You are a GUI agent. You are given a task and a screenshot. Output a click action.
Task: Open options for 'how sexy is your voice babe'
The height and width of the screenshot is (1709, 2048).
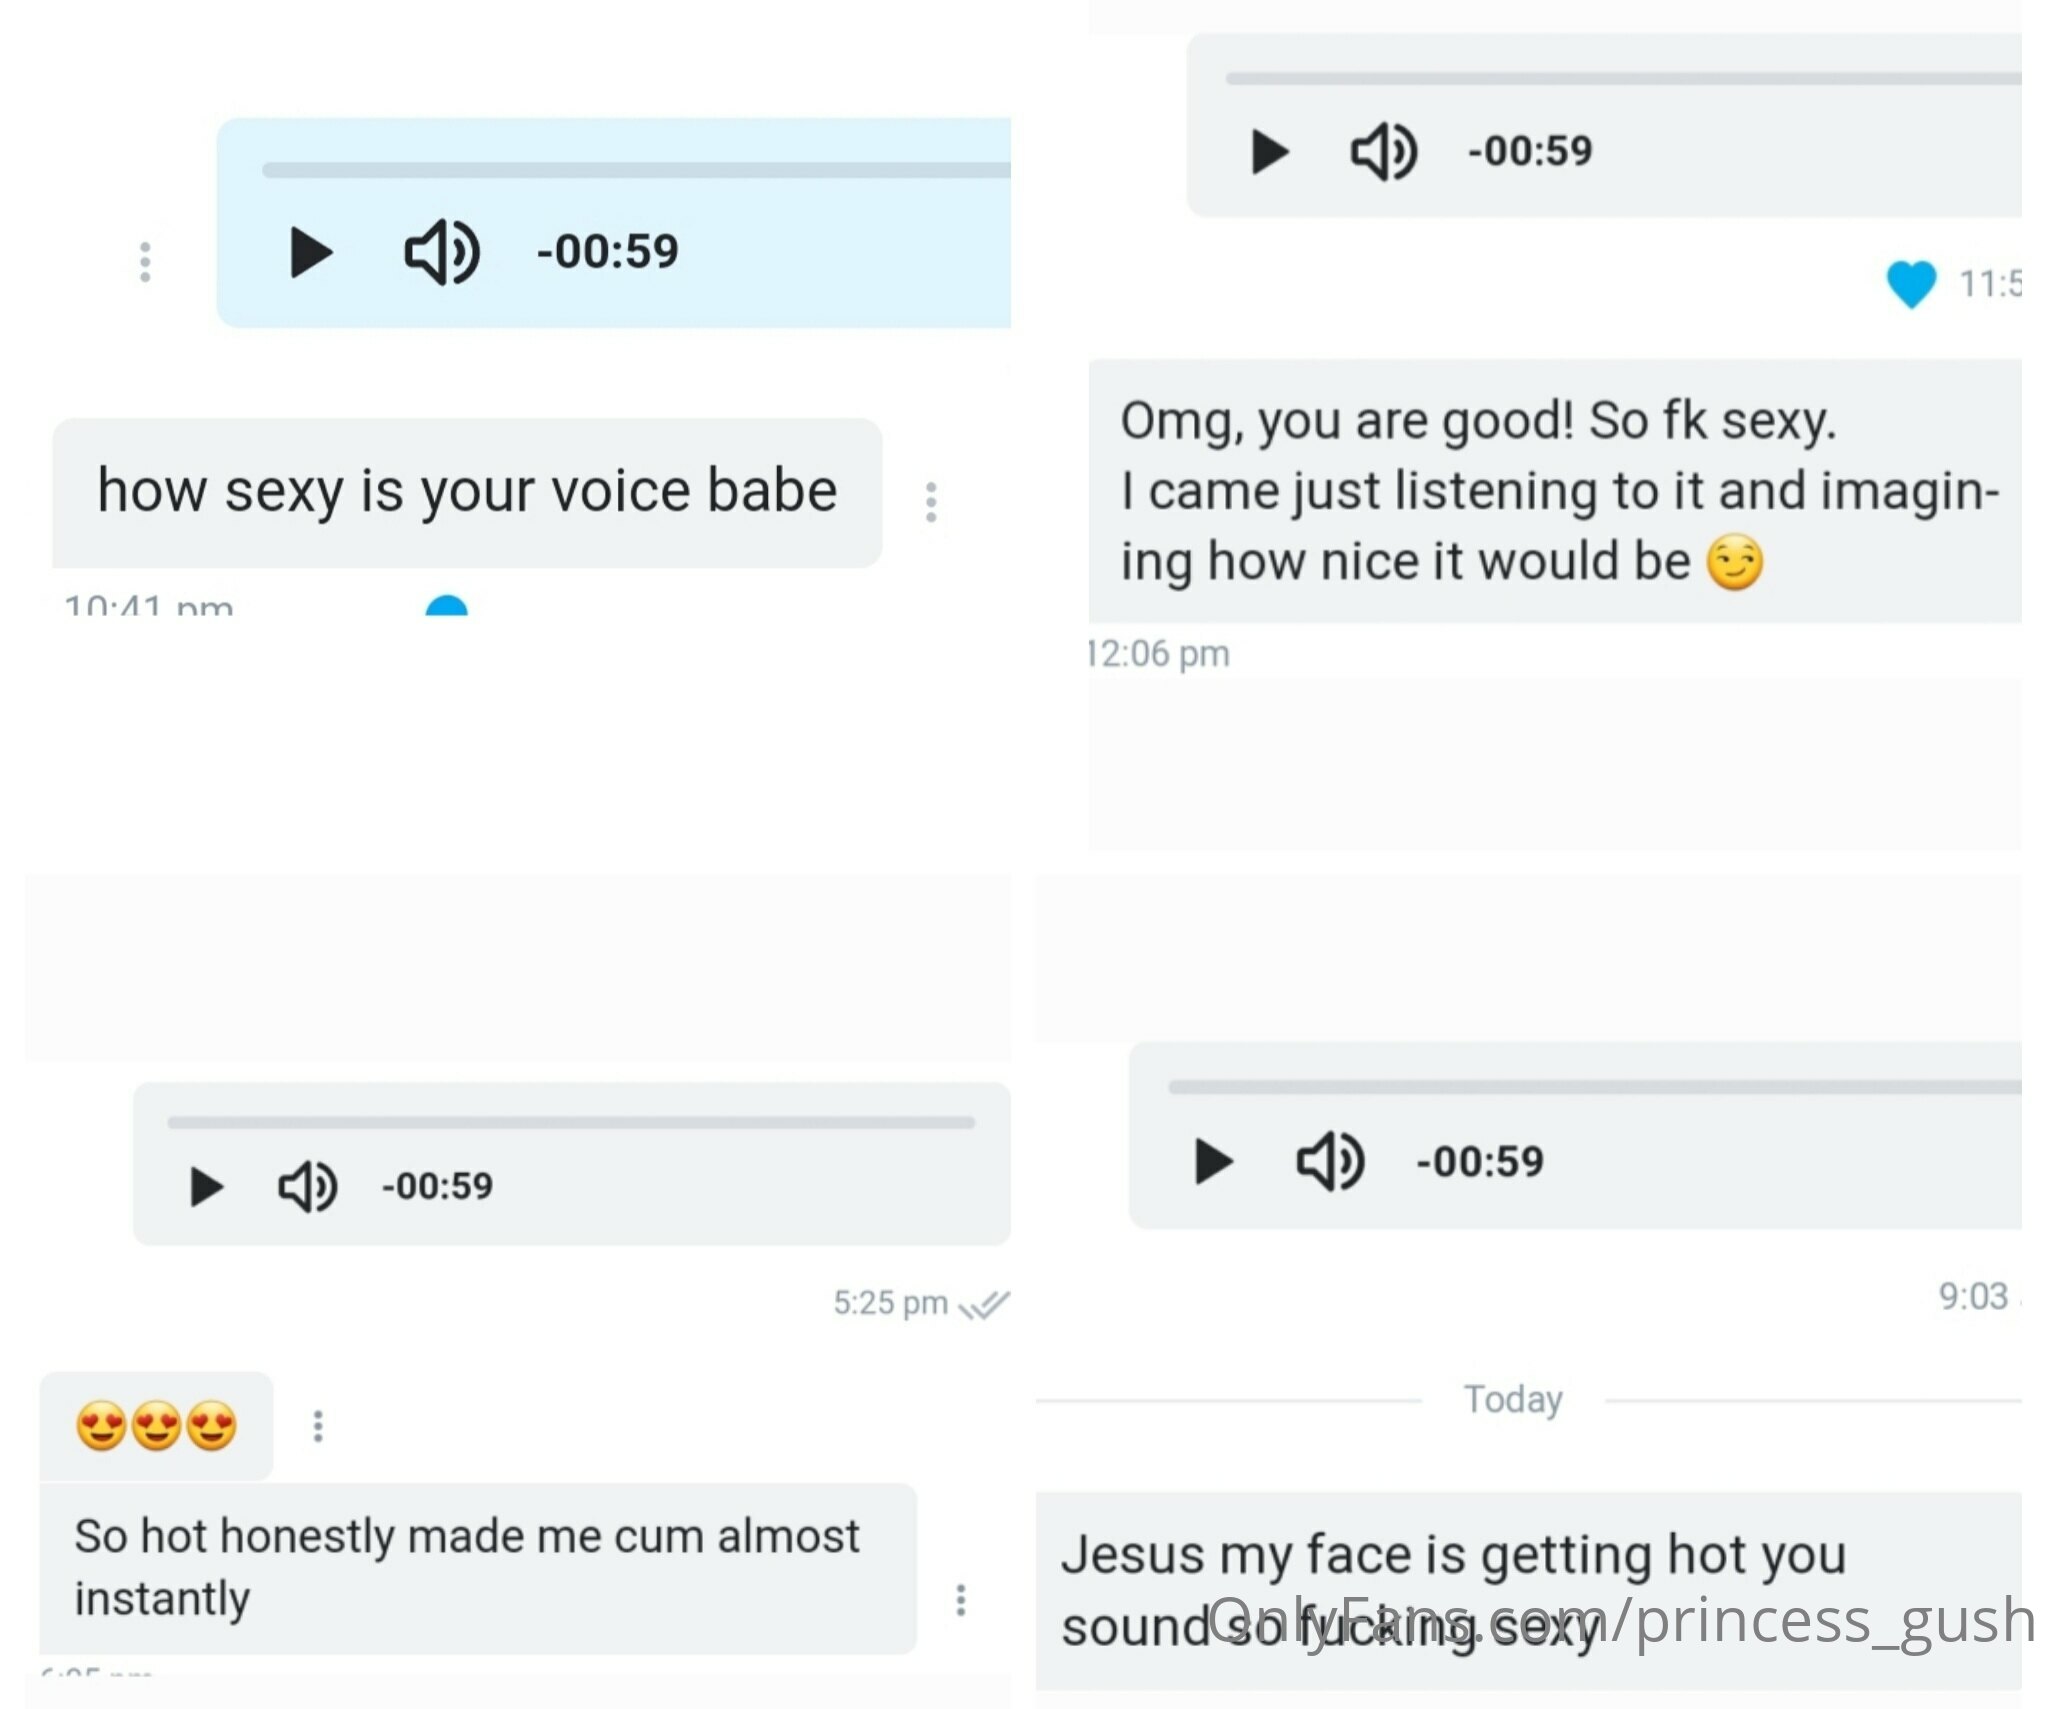(x=931, y=502)
